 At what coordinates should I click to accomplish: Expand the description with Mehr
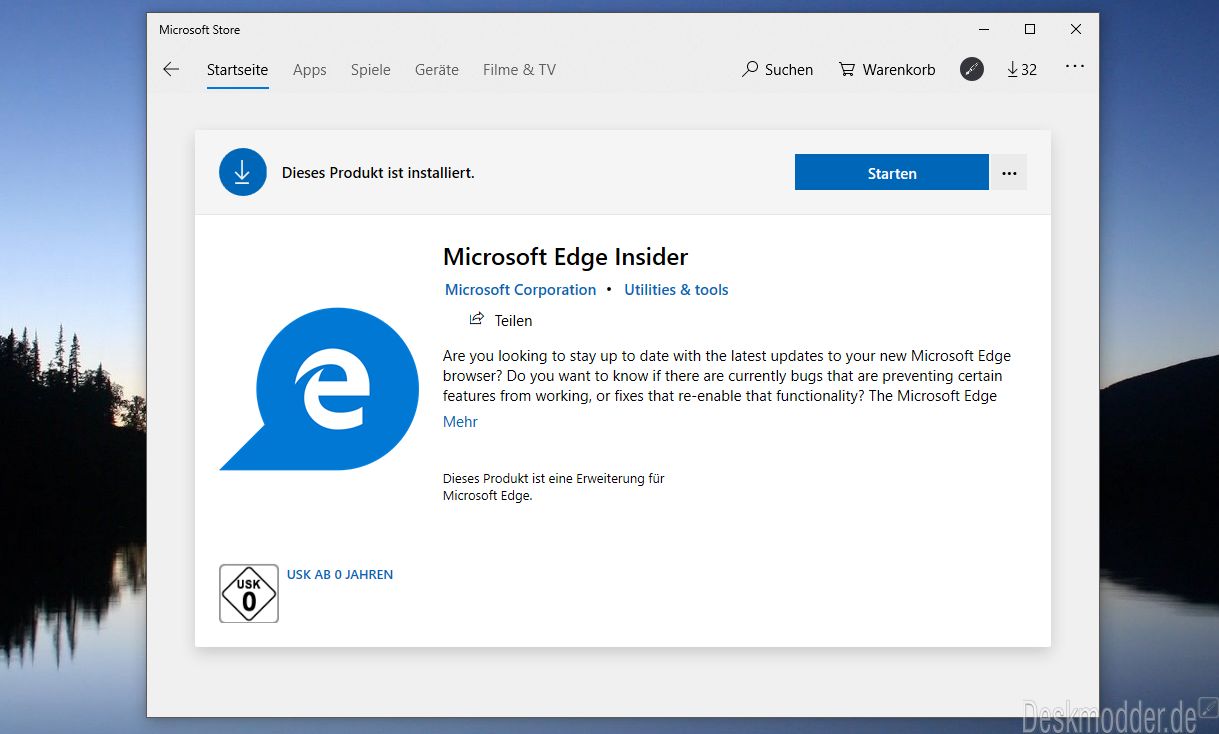pos(460,422)
